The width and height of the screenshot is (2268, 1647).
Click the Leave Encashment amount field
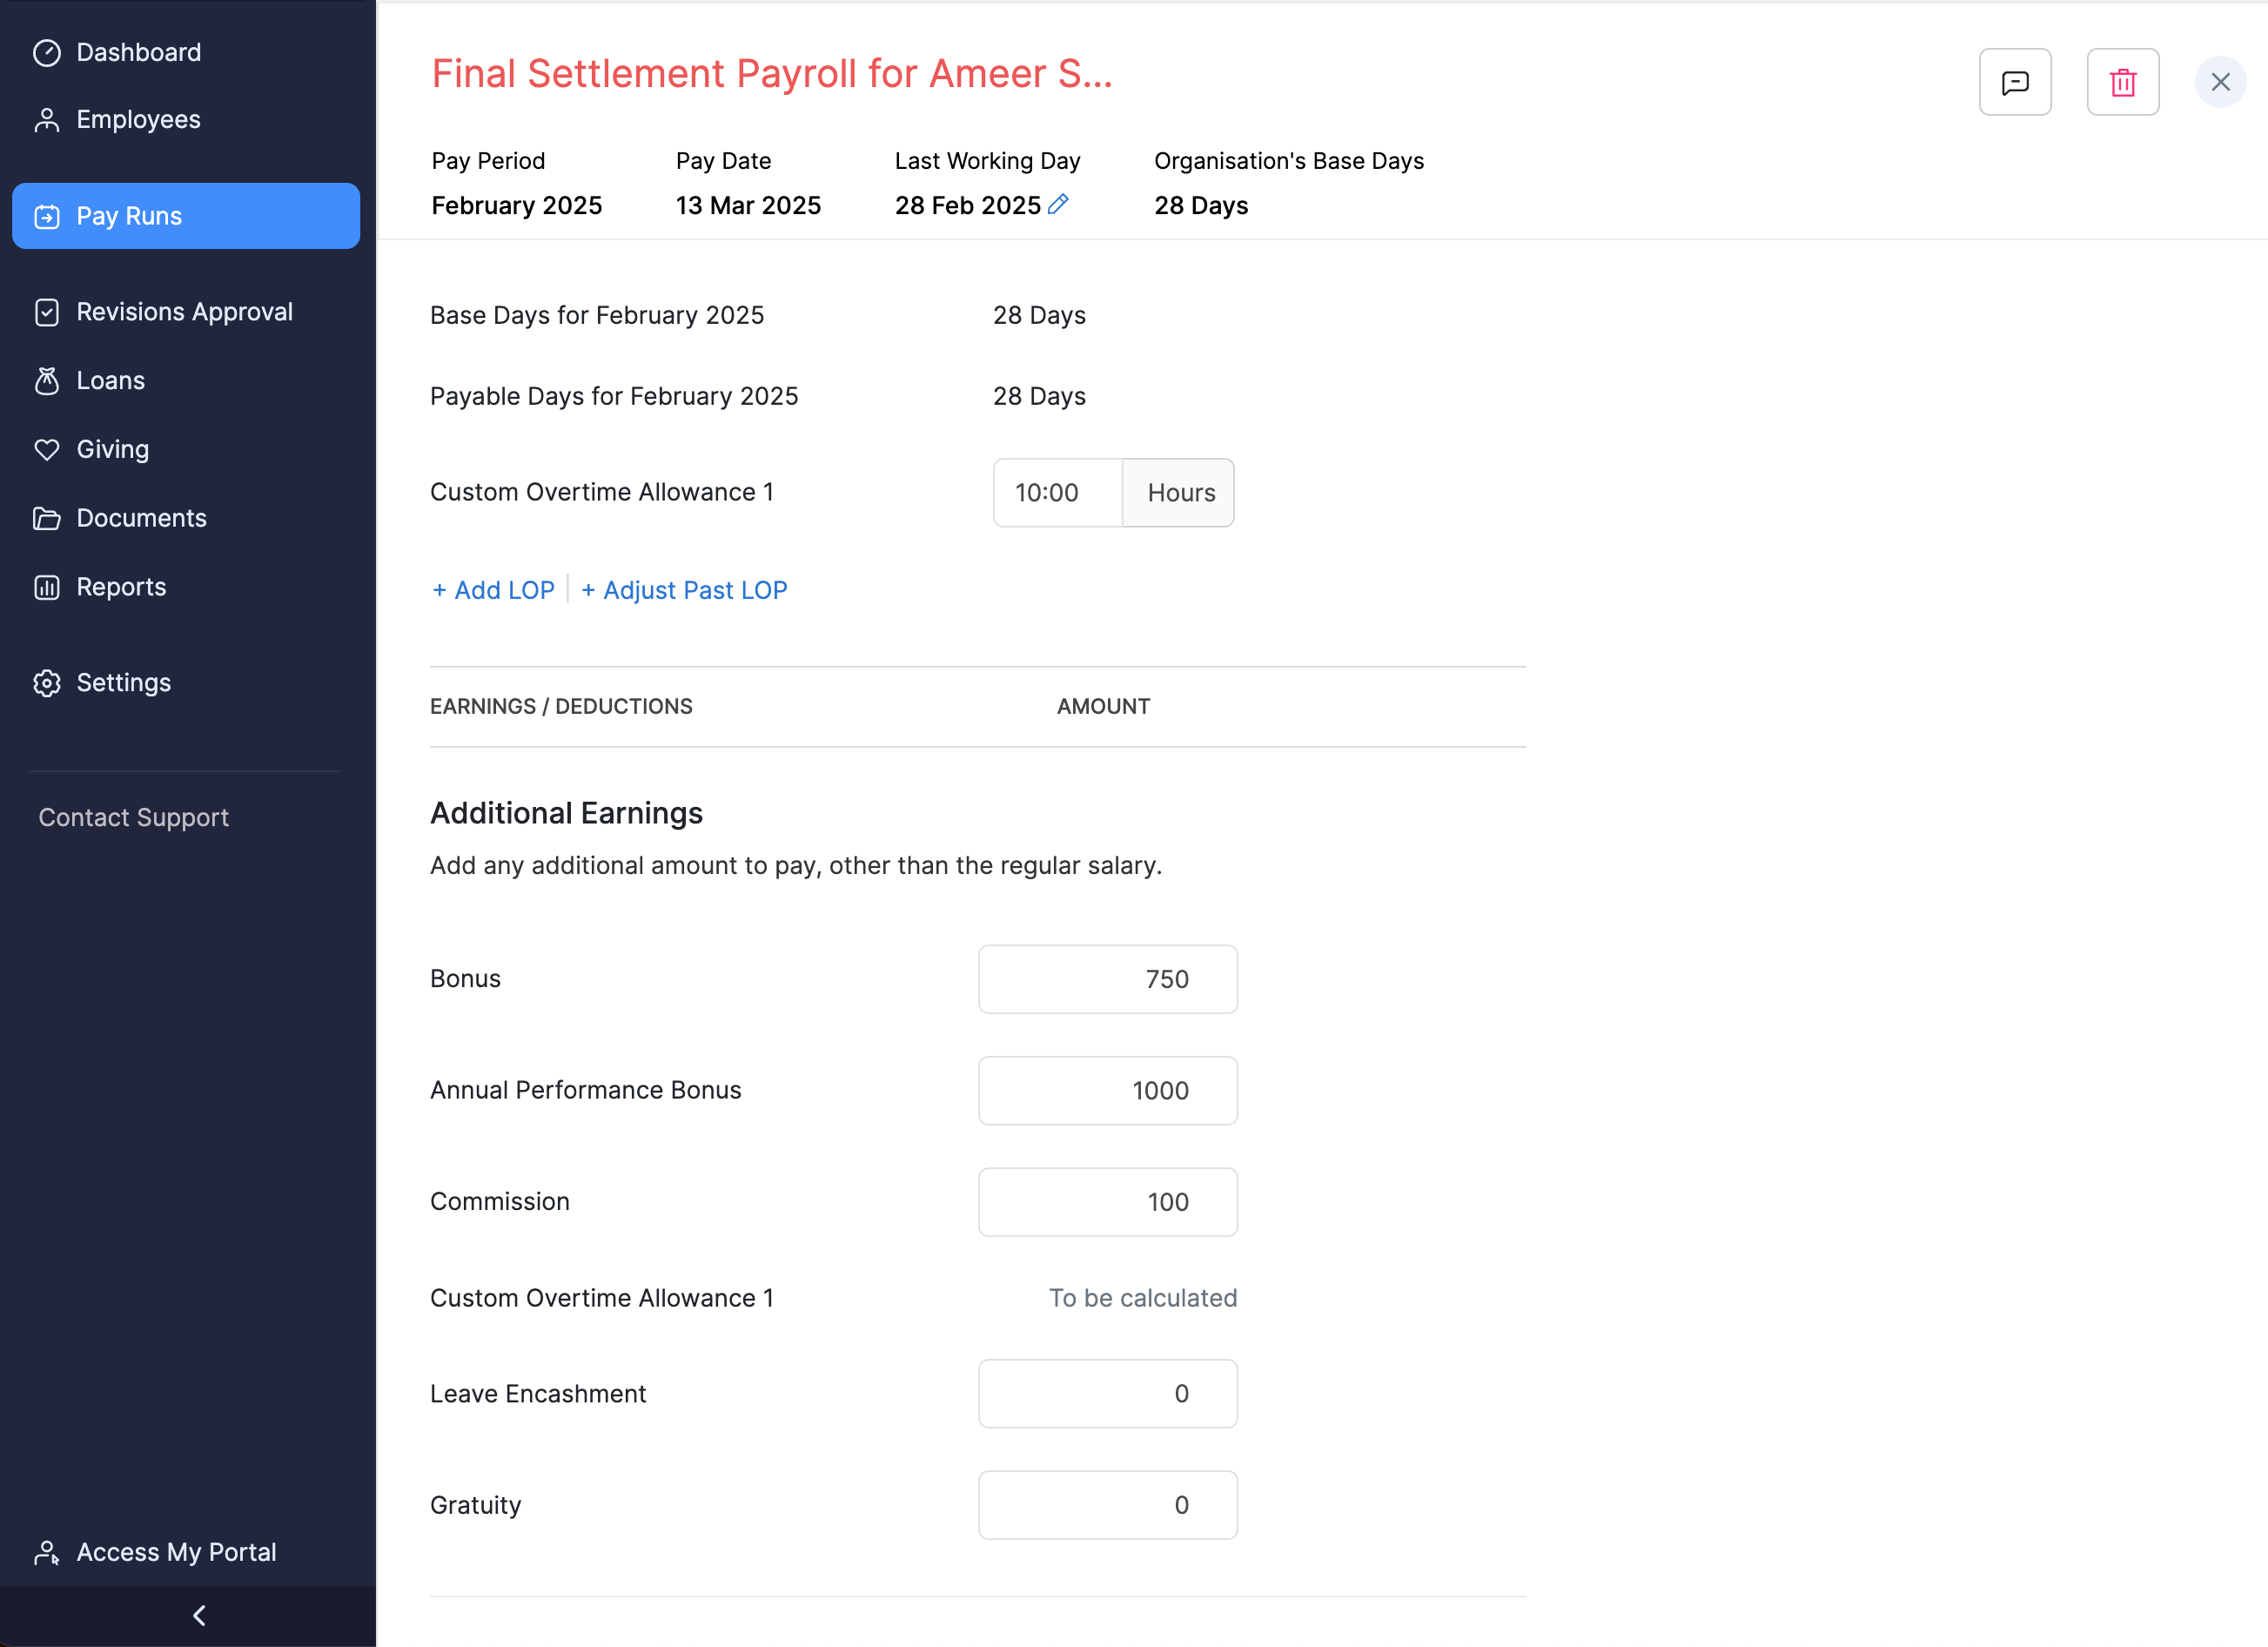1107,1393
